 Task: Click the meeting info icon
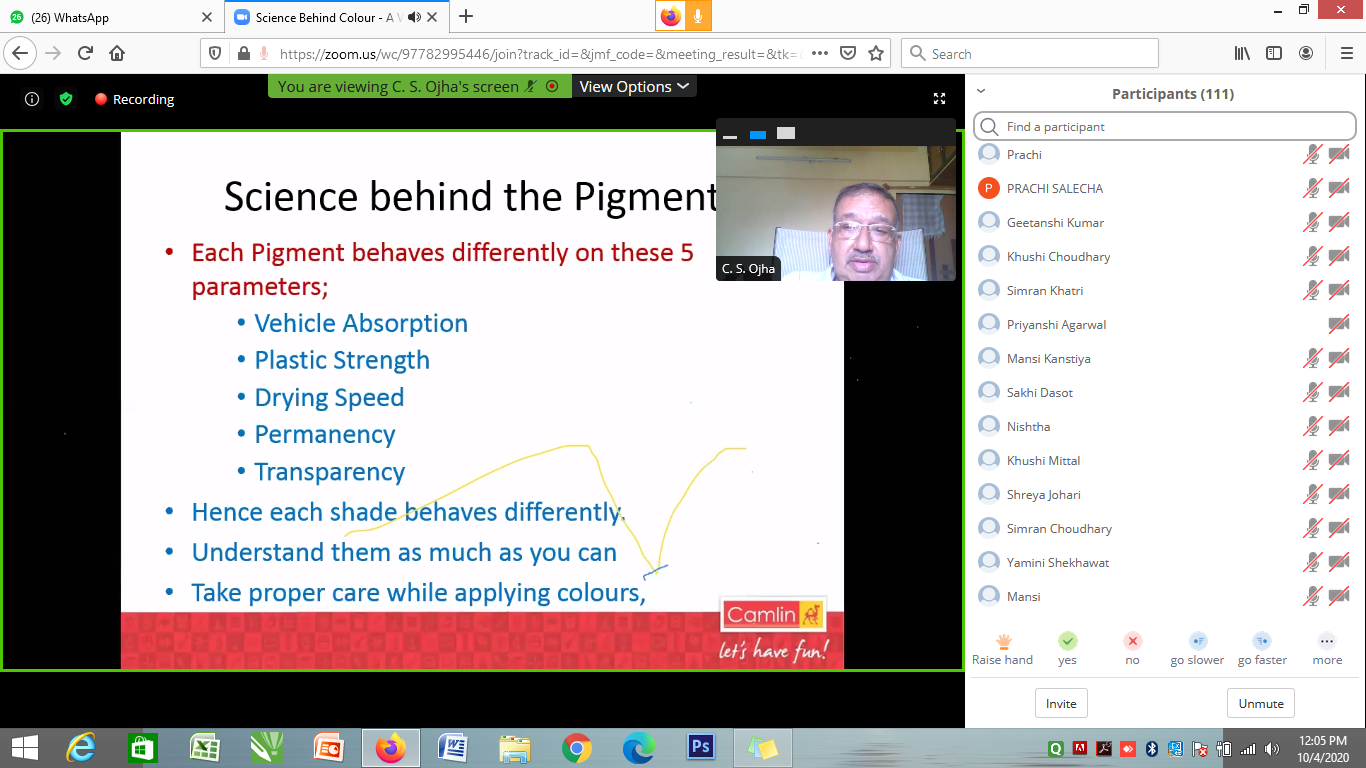[32, 99]
